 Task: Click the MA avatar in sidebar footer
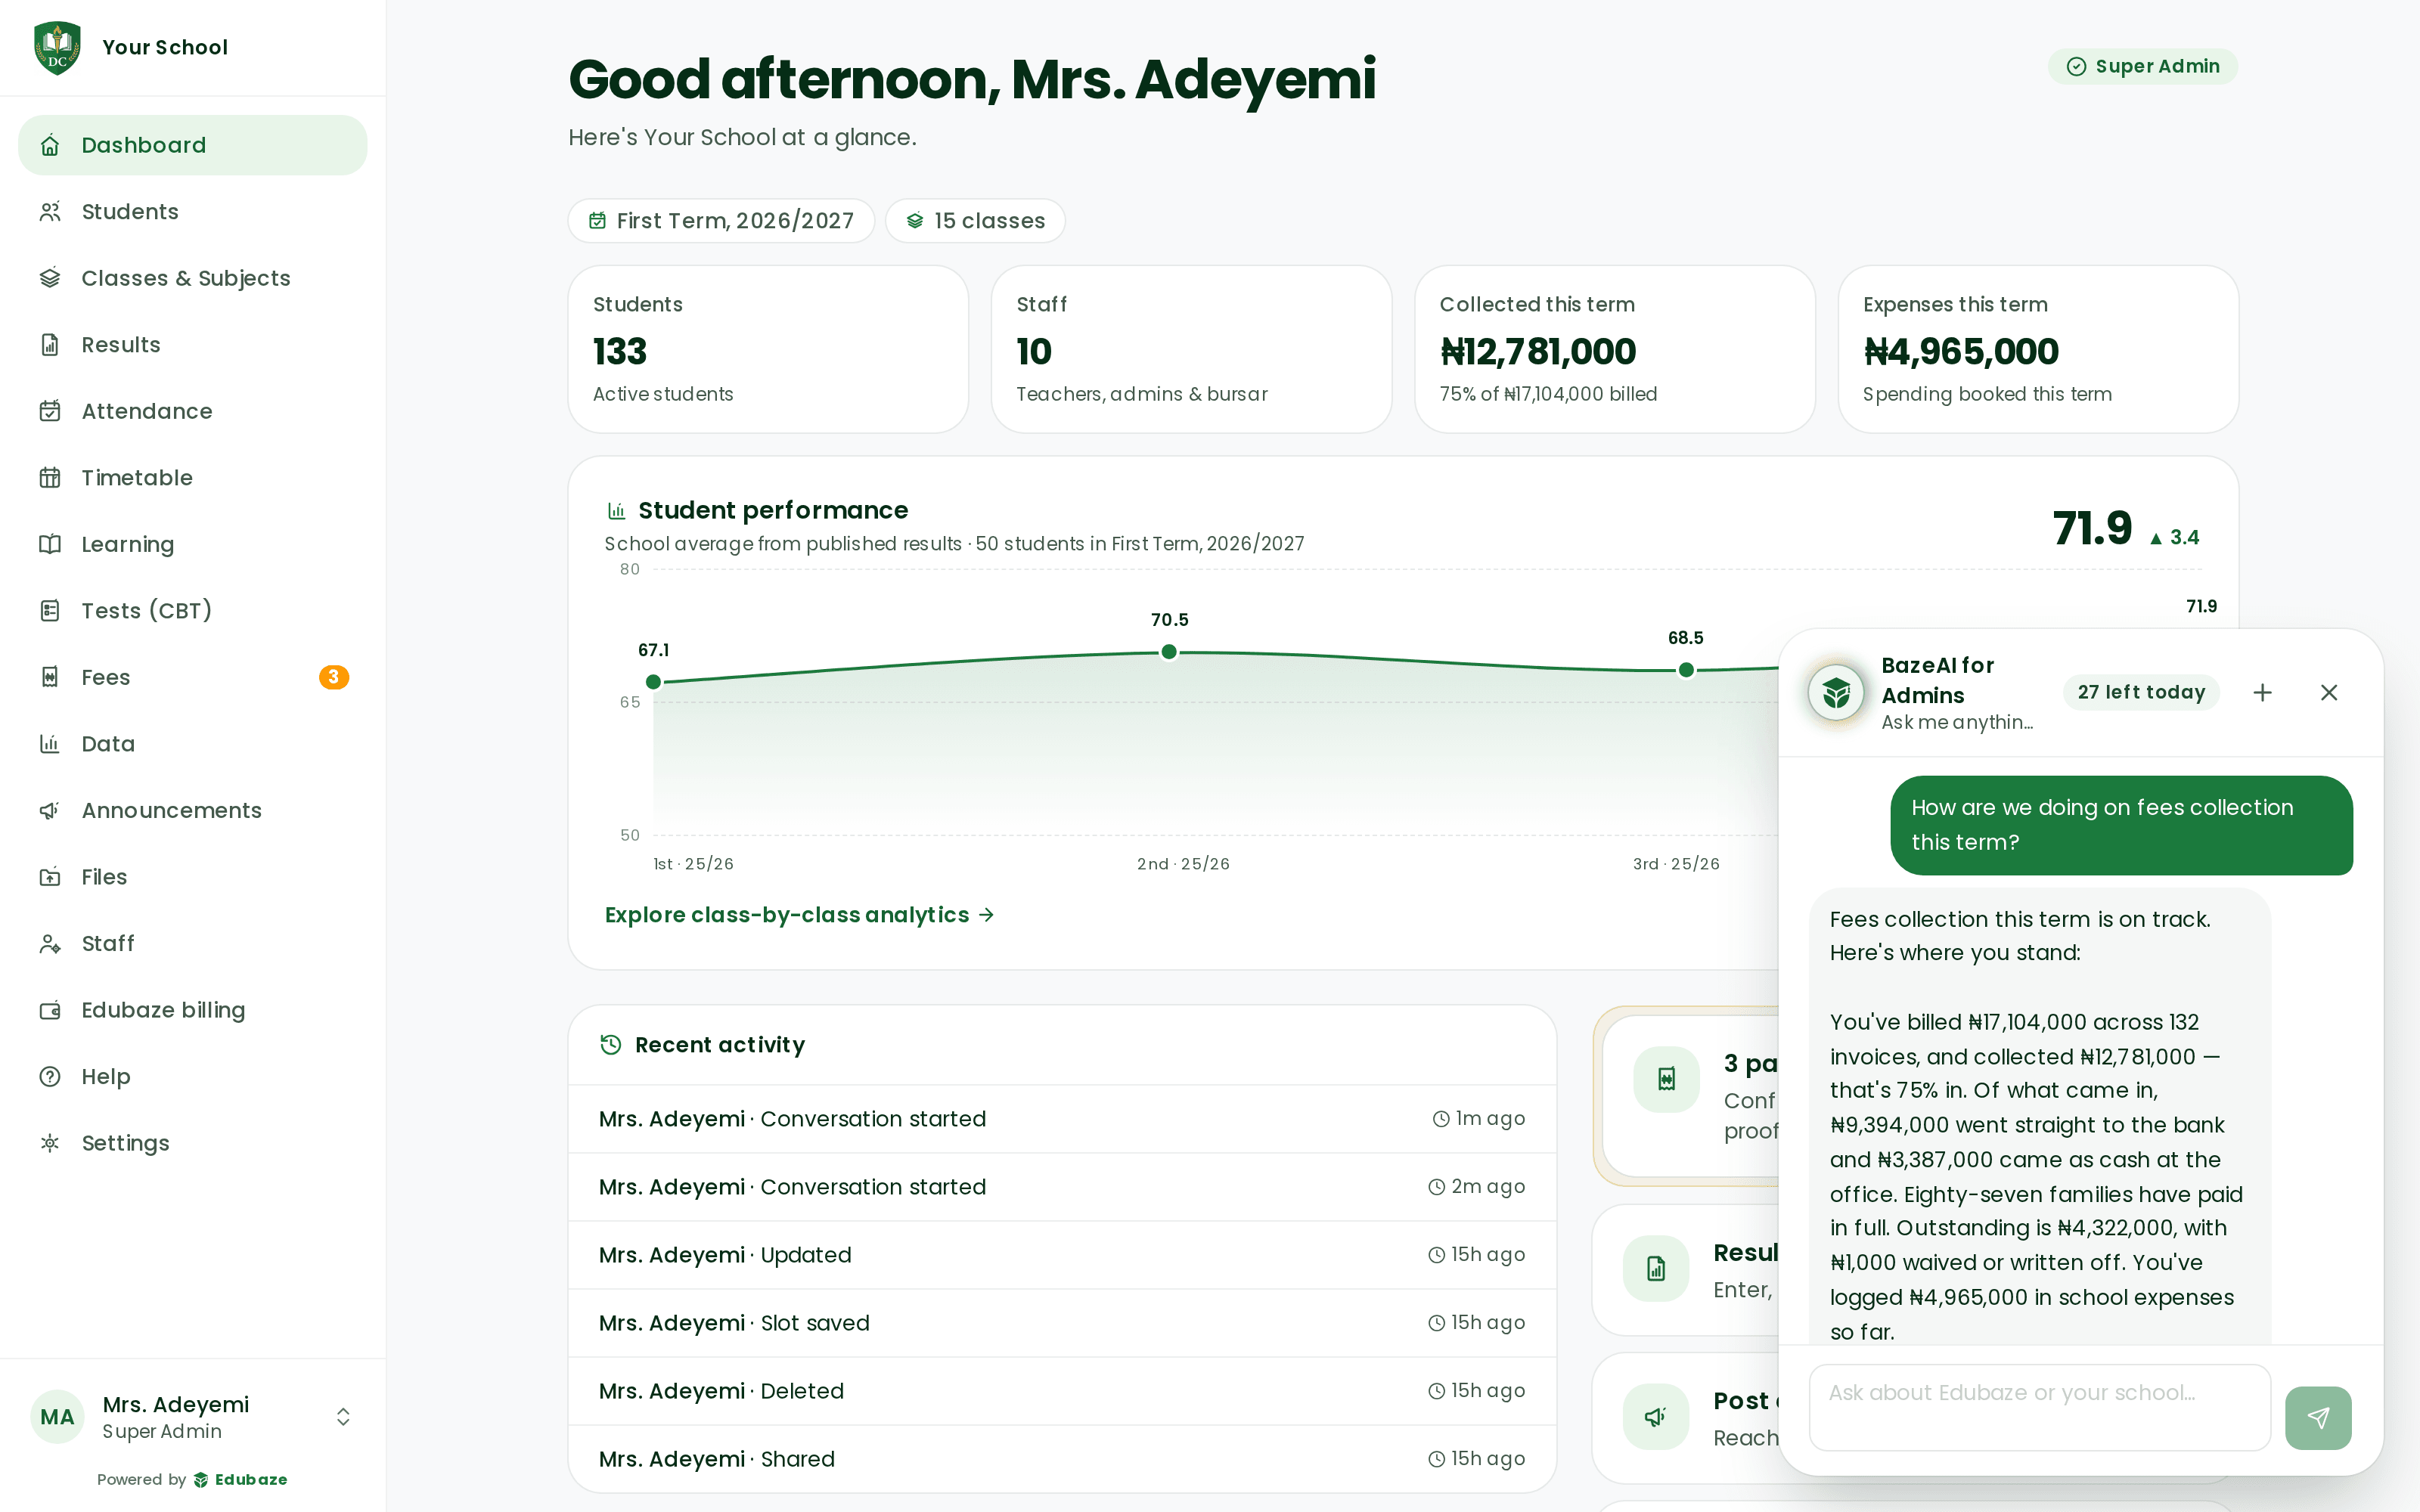(57, 1417)
